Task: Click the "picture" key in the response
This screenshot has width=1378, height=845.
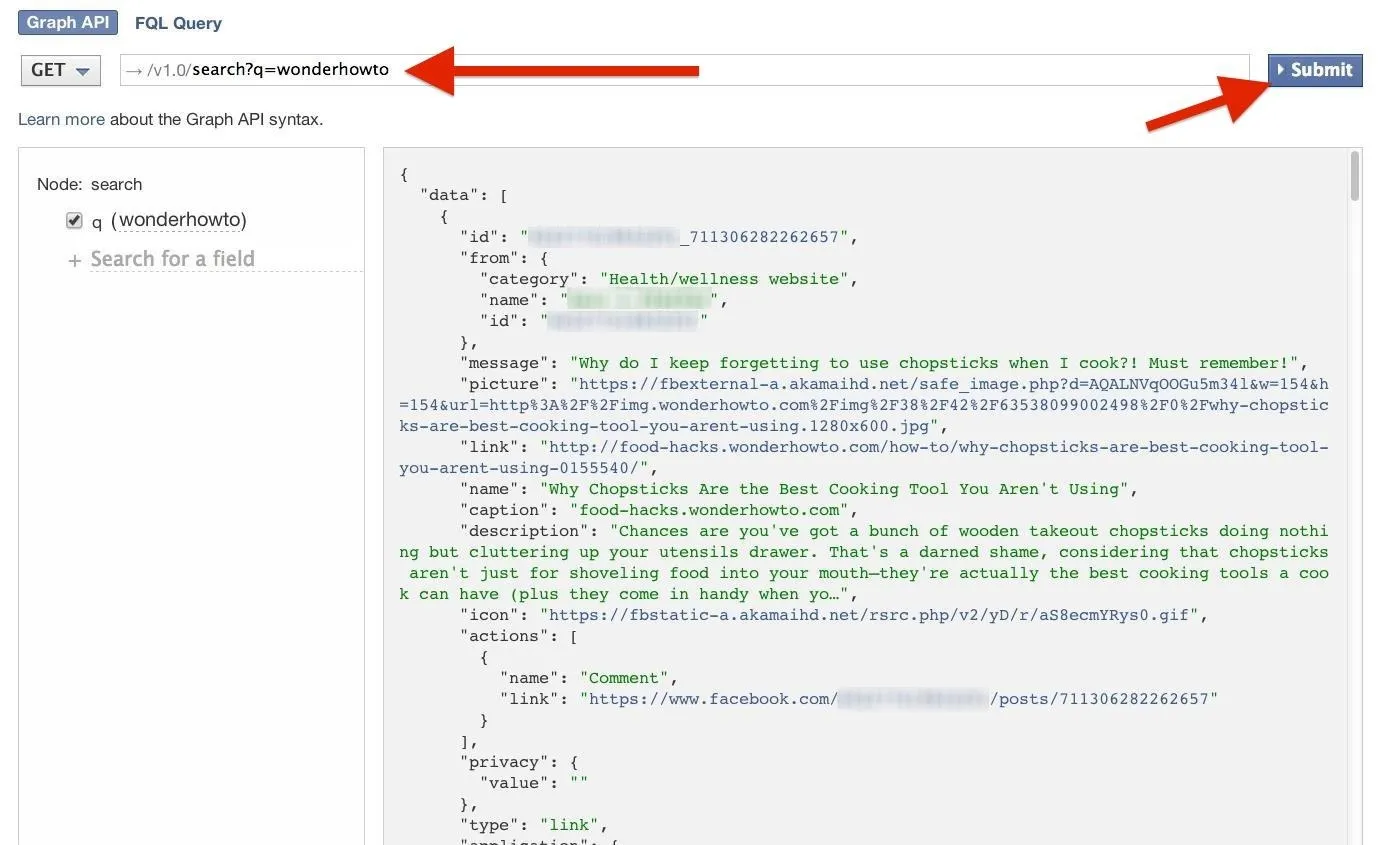Action: [504, 384]
